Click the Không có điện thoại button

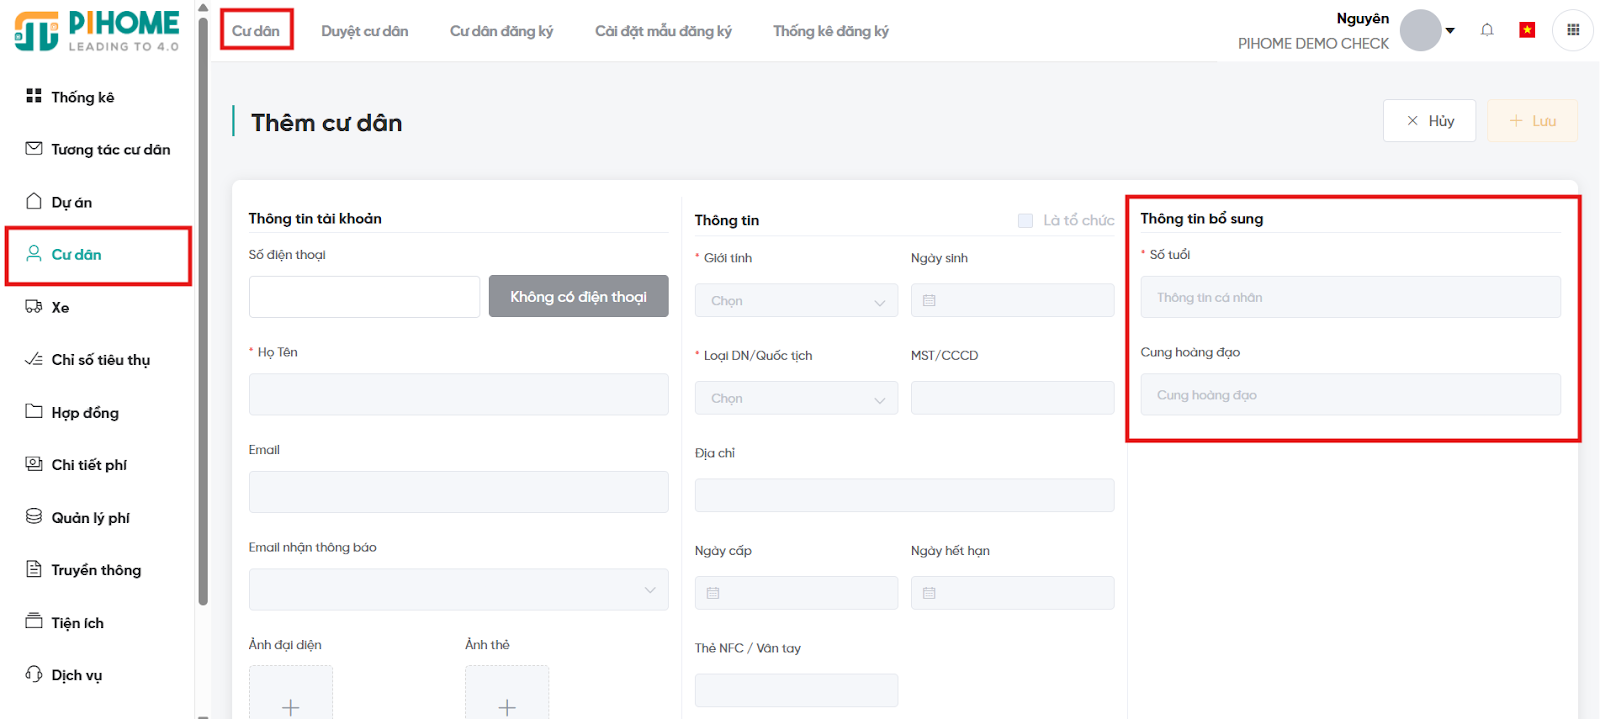coord(578,296)
